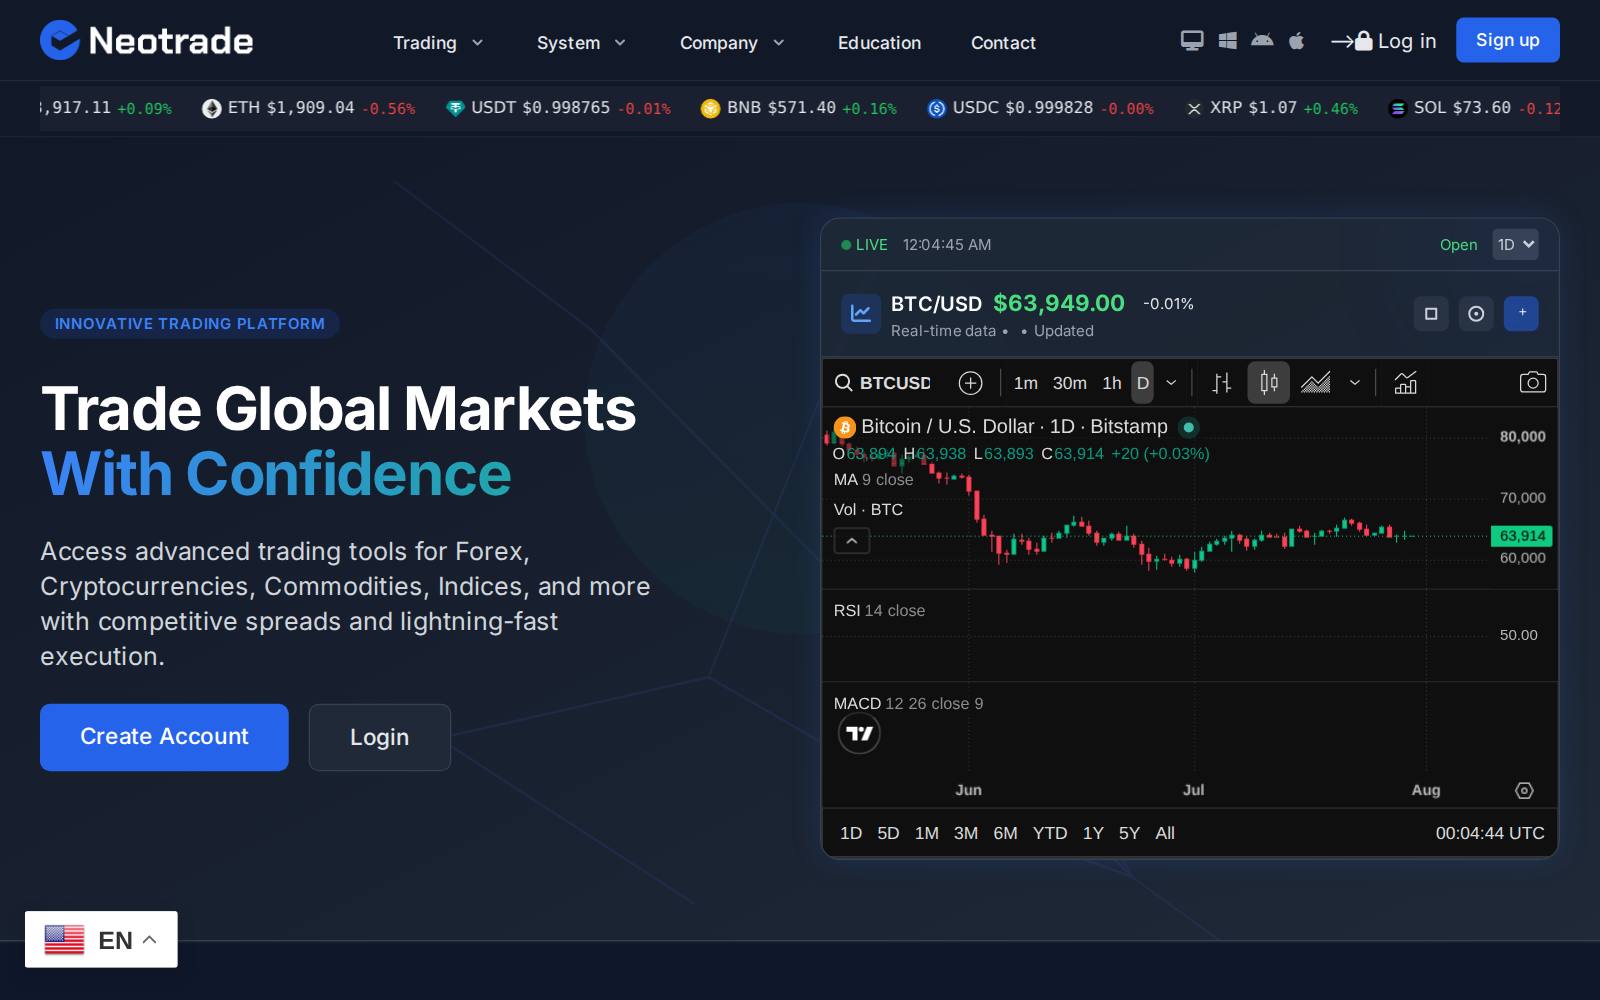Click the Log in link
Screen dimensions: 1600x1000
[x=1384, y=41]
